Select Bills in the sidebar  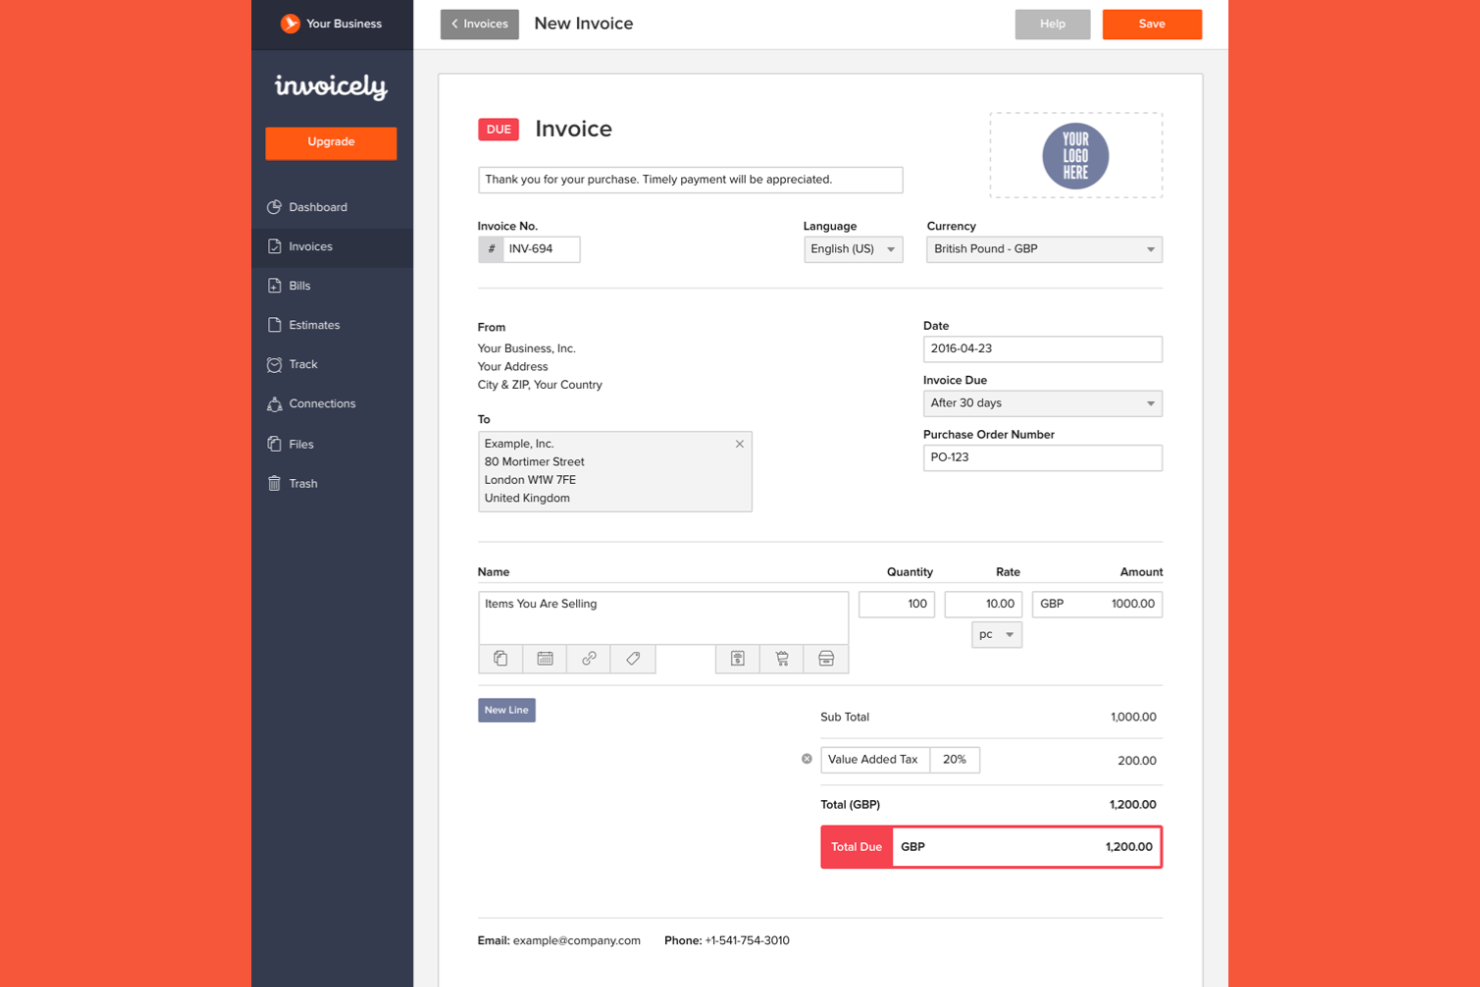[x=298, y=286]
